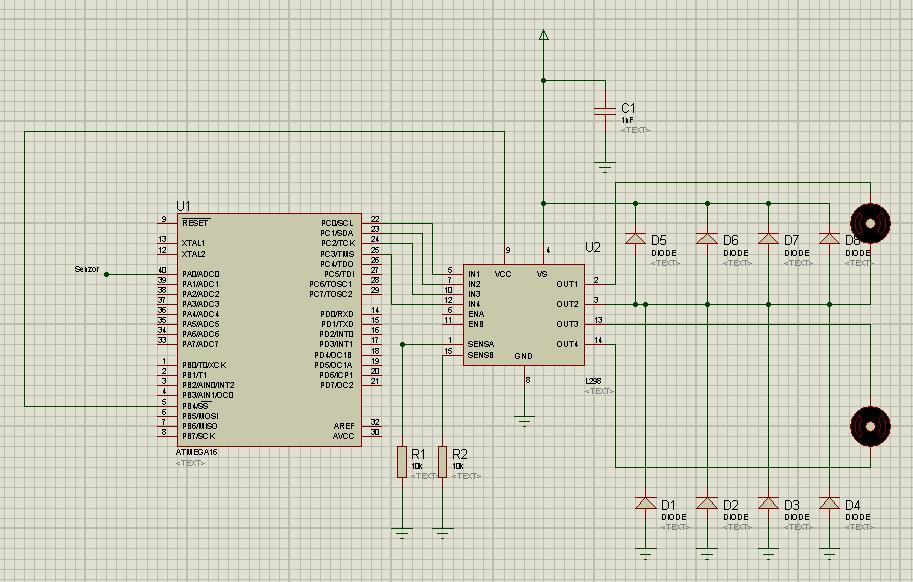Select the D8 diode symbol beside the motor
The height and width of the screenshot is (582, 913).
(829, 238)
